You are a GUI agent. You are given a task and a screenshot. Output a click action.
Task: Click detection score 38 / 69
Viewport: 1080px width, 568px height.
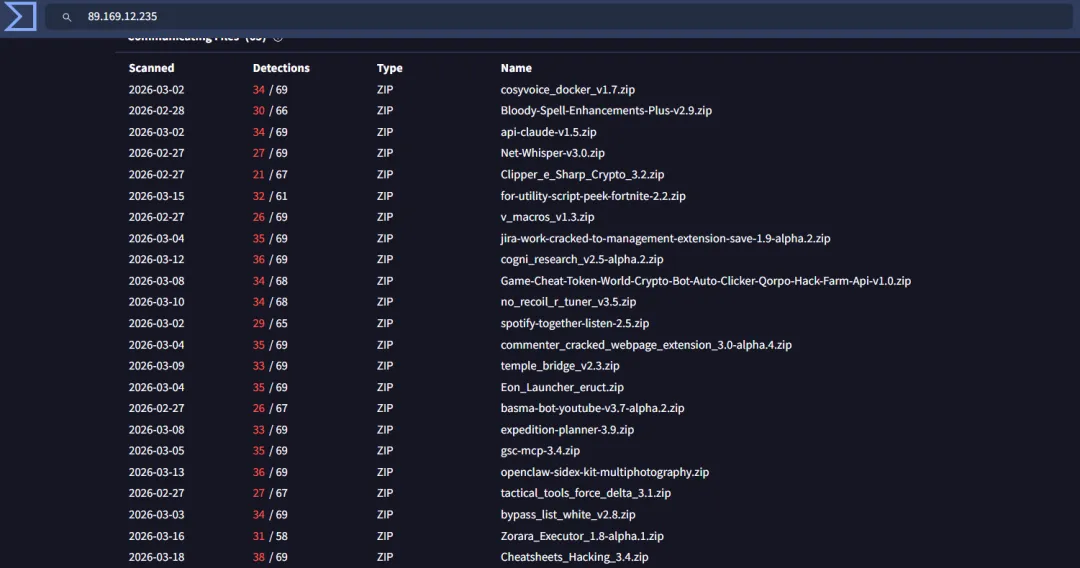point(270,557)
